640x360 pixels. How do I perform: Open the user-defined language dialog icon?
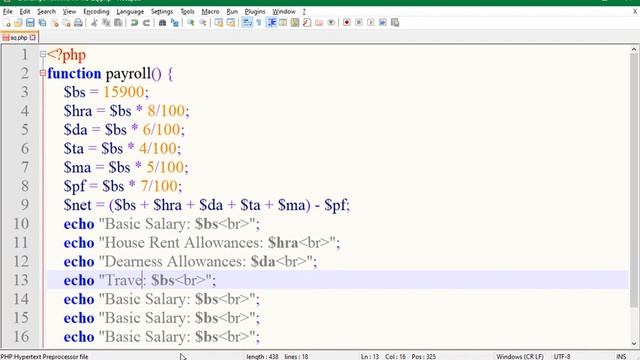click(283, 23)
